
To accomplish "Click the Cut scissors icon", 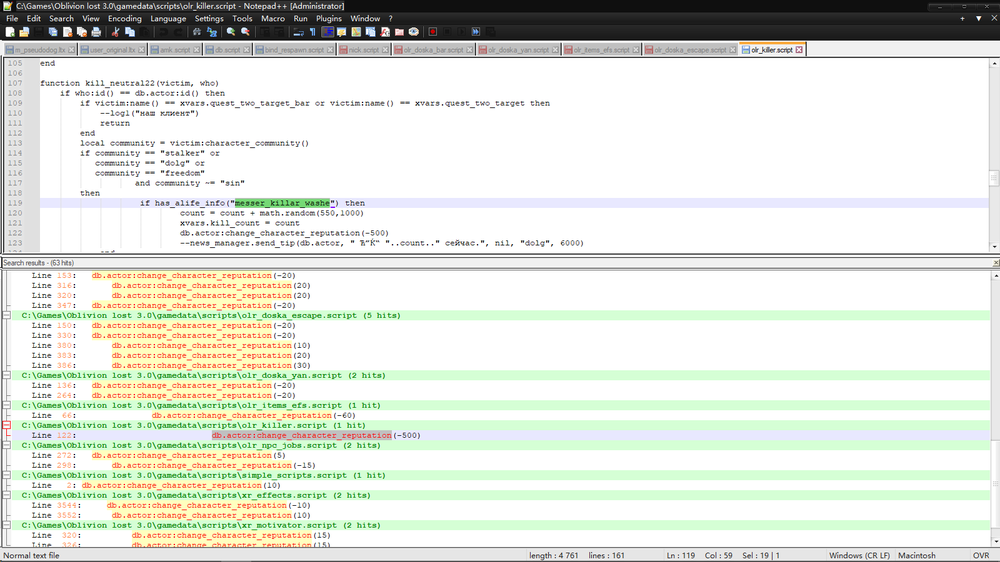I will coord(115,32).
